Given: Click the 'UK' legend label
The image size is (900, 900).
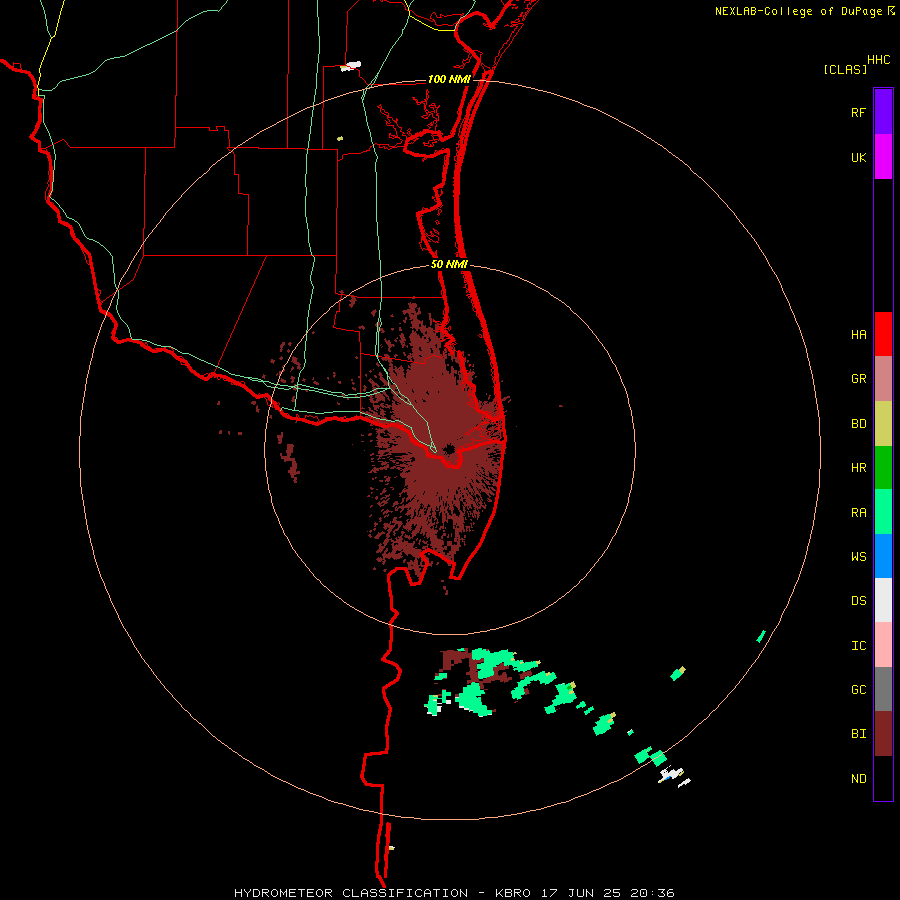Looking at the screenshot, I should point(858,157).
